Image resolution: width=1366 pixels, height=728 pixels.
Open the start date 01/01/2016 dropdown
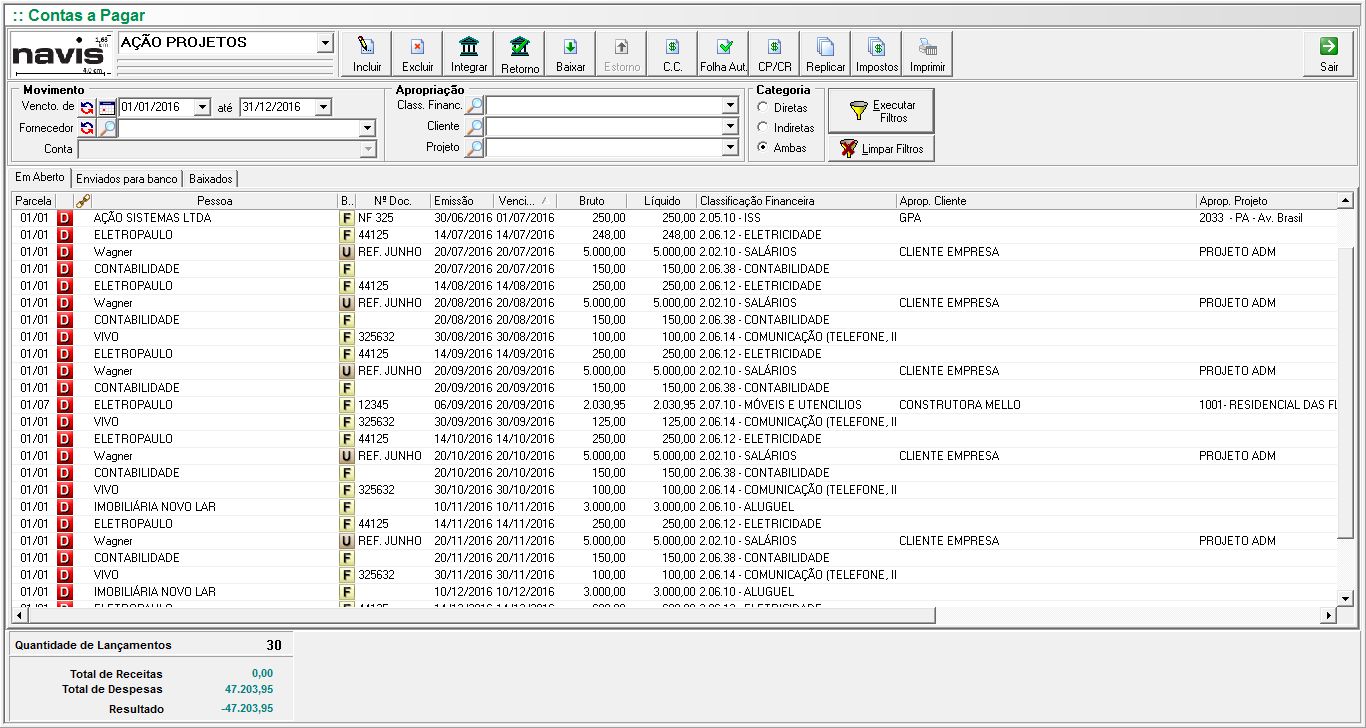(x=203, y=107)
